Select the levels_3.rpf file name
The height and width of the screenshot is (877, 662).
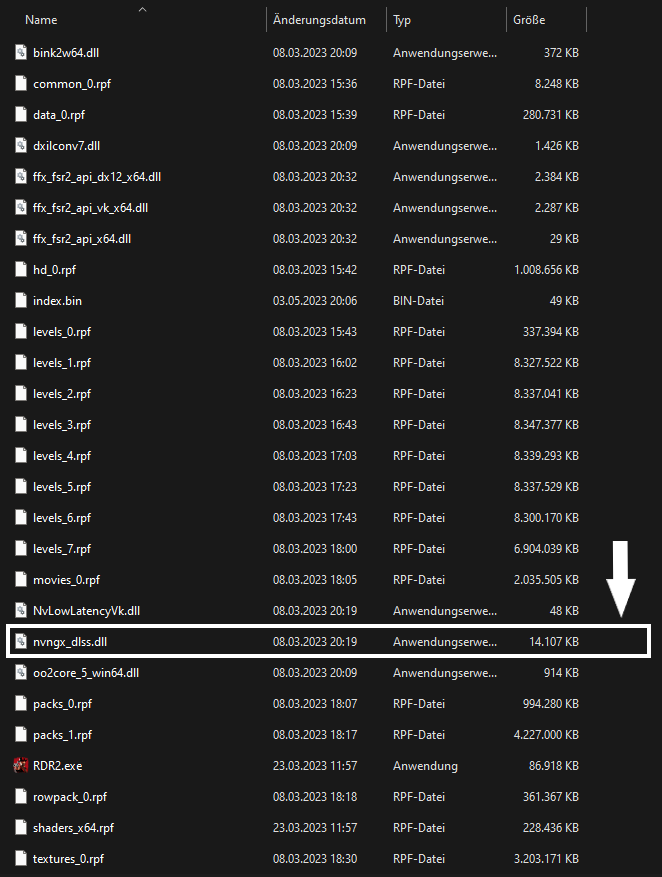[62, 425]
